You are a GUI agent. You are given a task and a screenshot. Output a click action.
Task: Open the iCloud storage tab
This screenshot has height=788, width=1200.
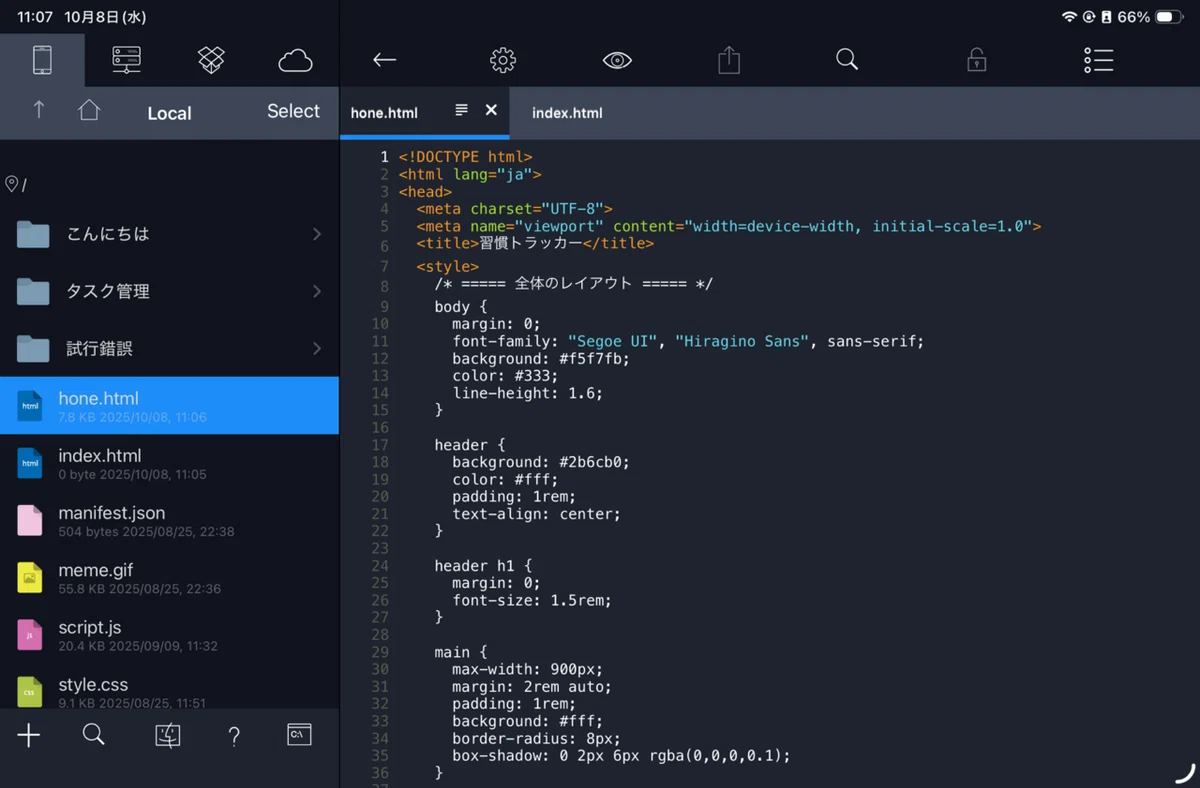coord(295,60)
